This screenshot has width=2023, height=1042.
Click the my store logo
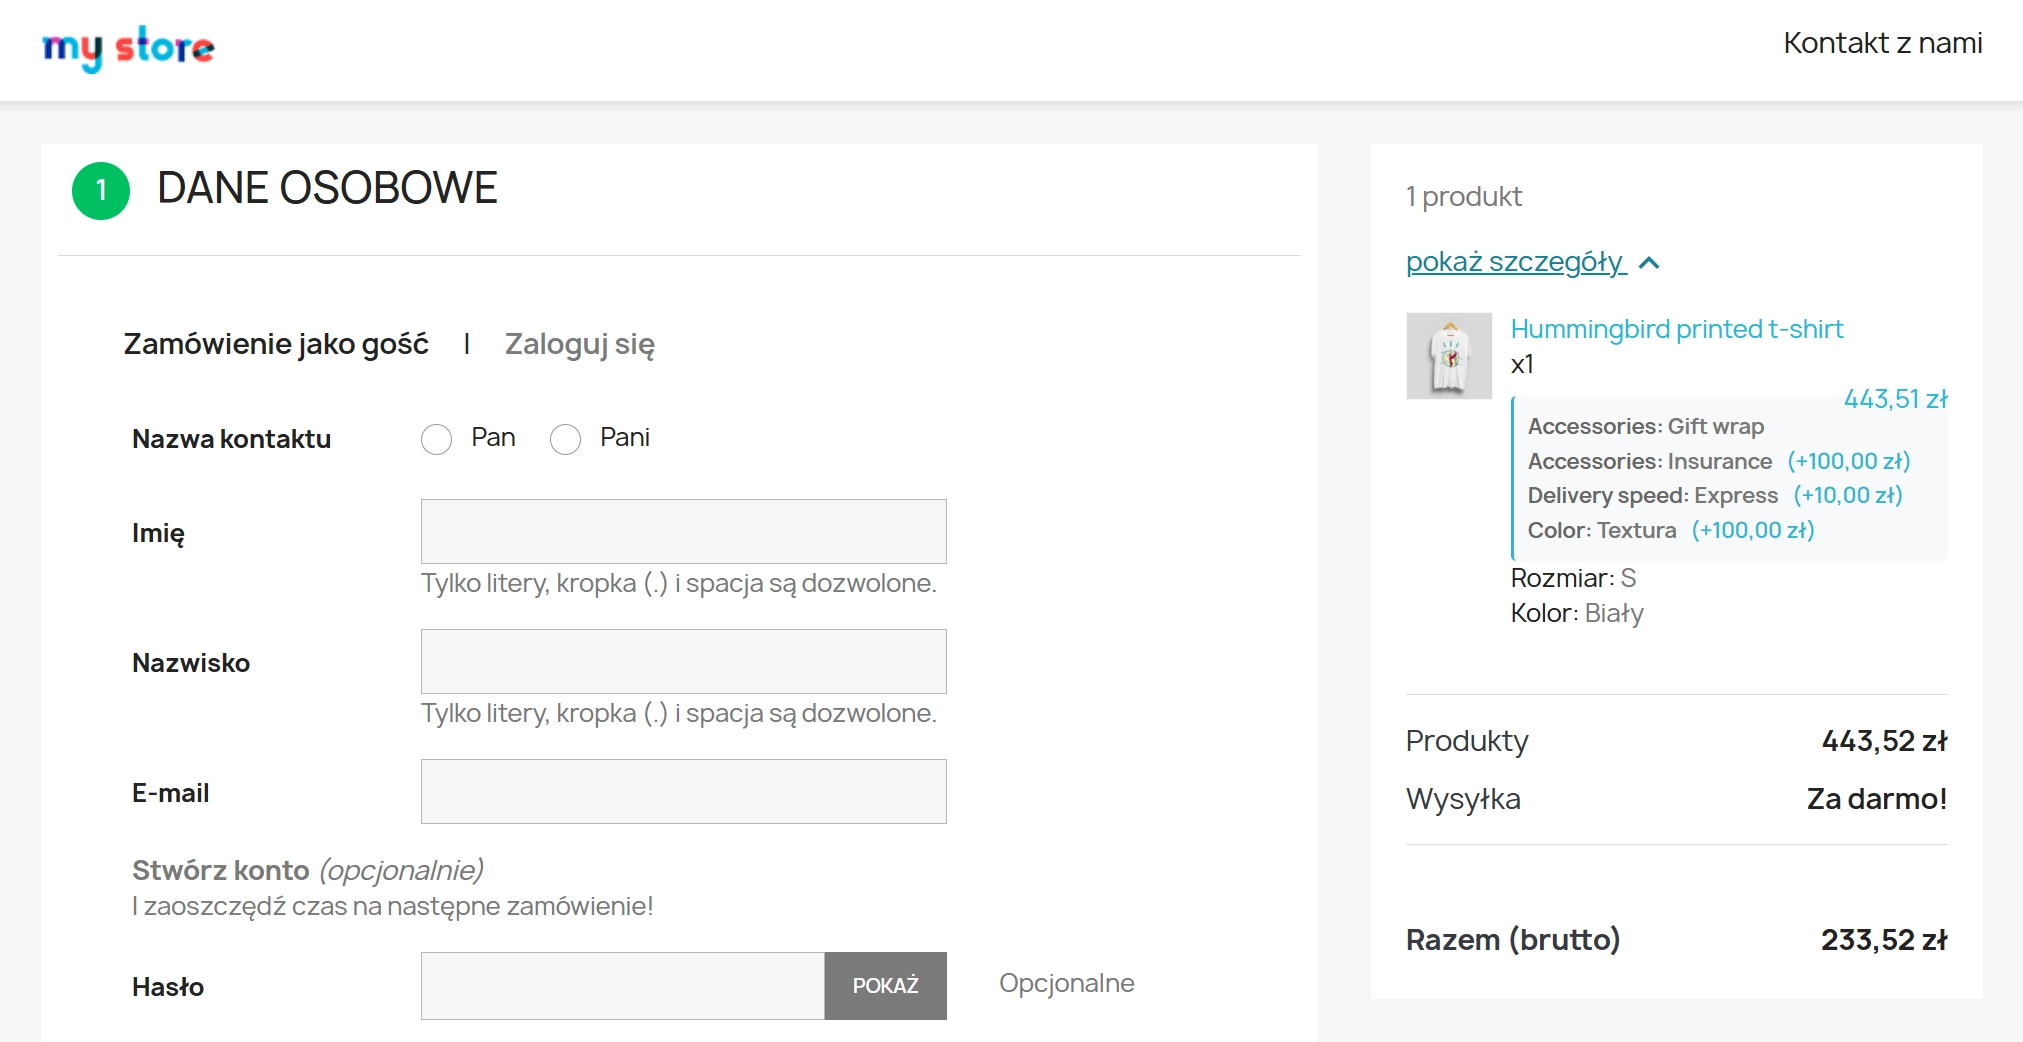coord(128,46)
